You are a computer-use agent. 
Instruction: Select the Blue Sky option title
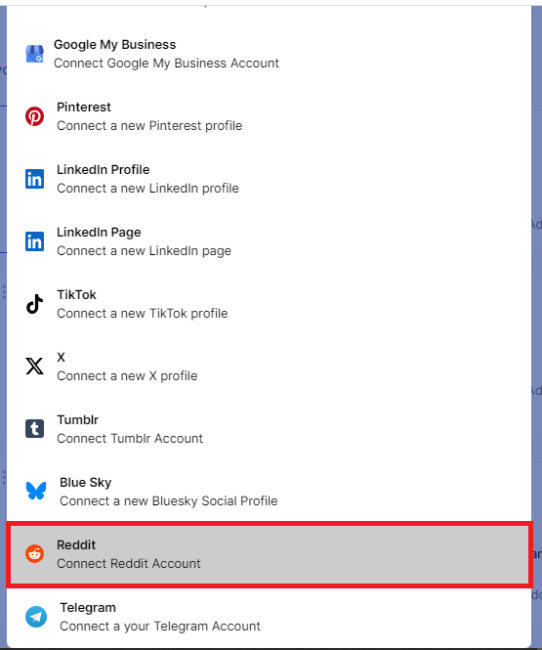click(86, 483)
